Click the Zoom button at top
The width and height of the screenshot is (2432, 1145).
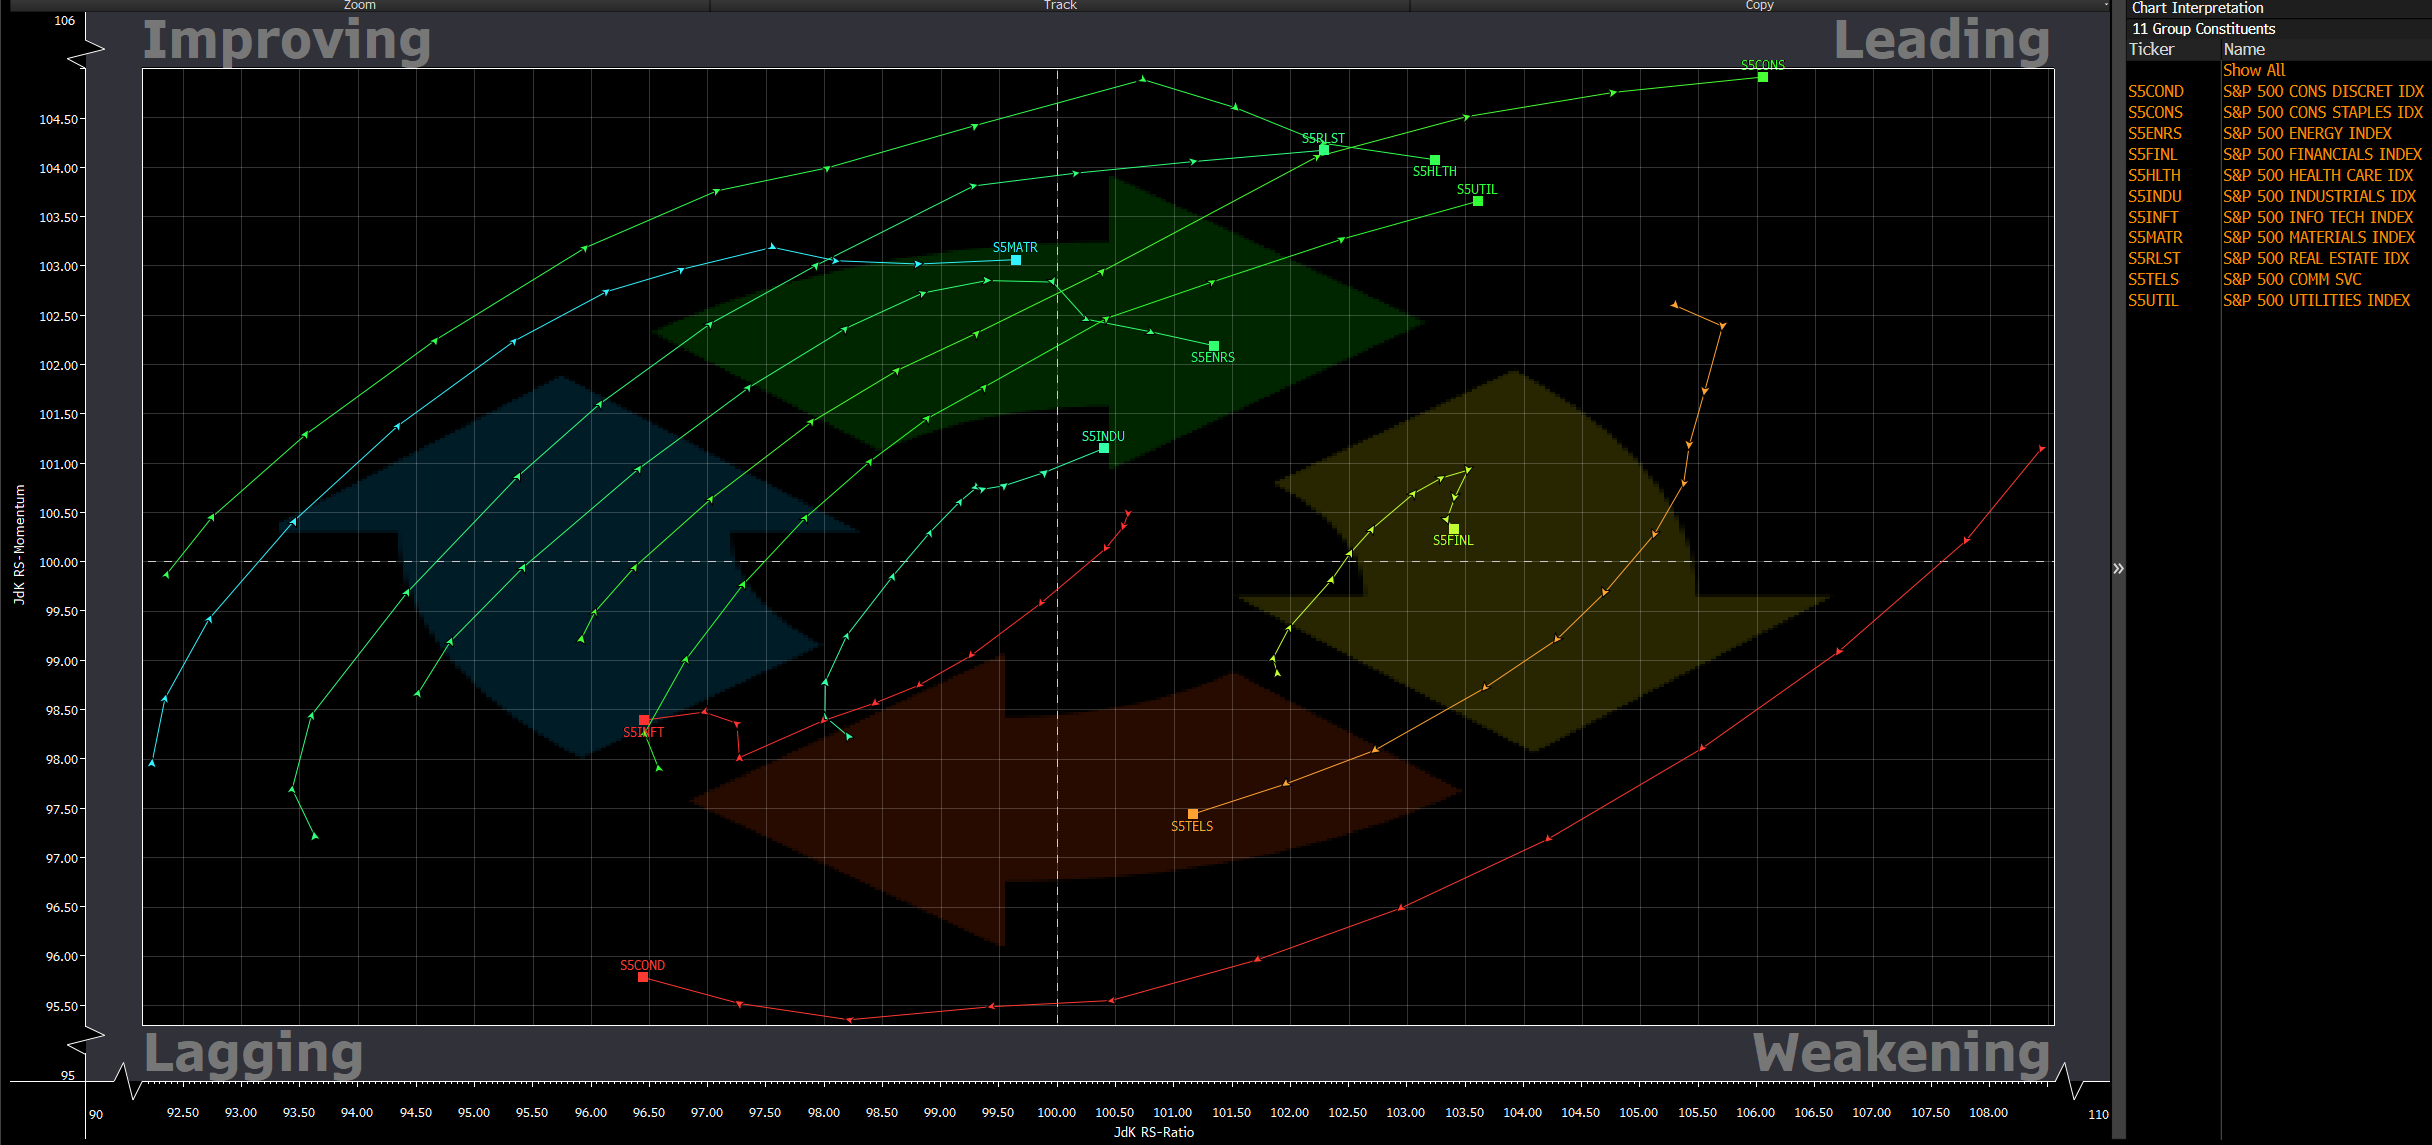pos(360,5)
